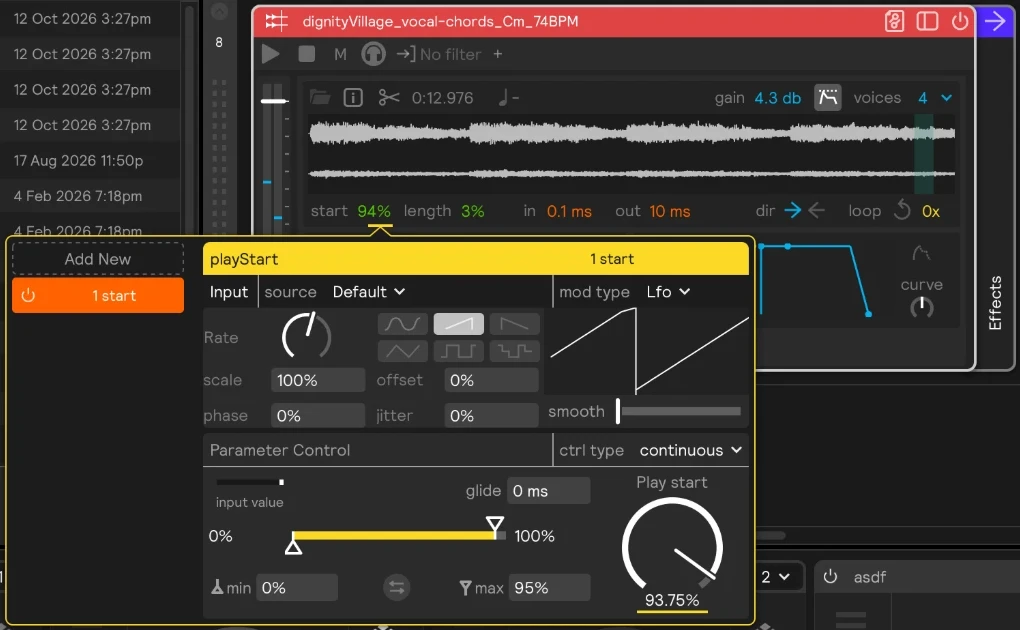
Task: Adjust the curve knob
Action: click(x=922, y=307)
